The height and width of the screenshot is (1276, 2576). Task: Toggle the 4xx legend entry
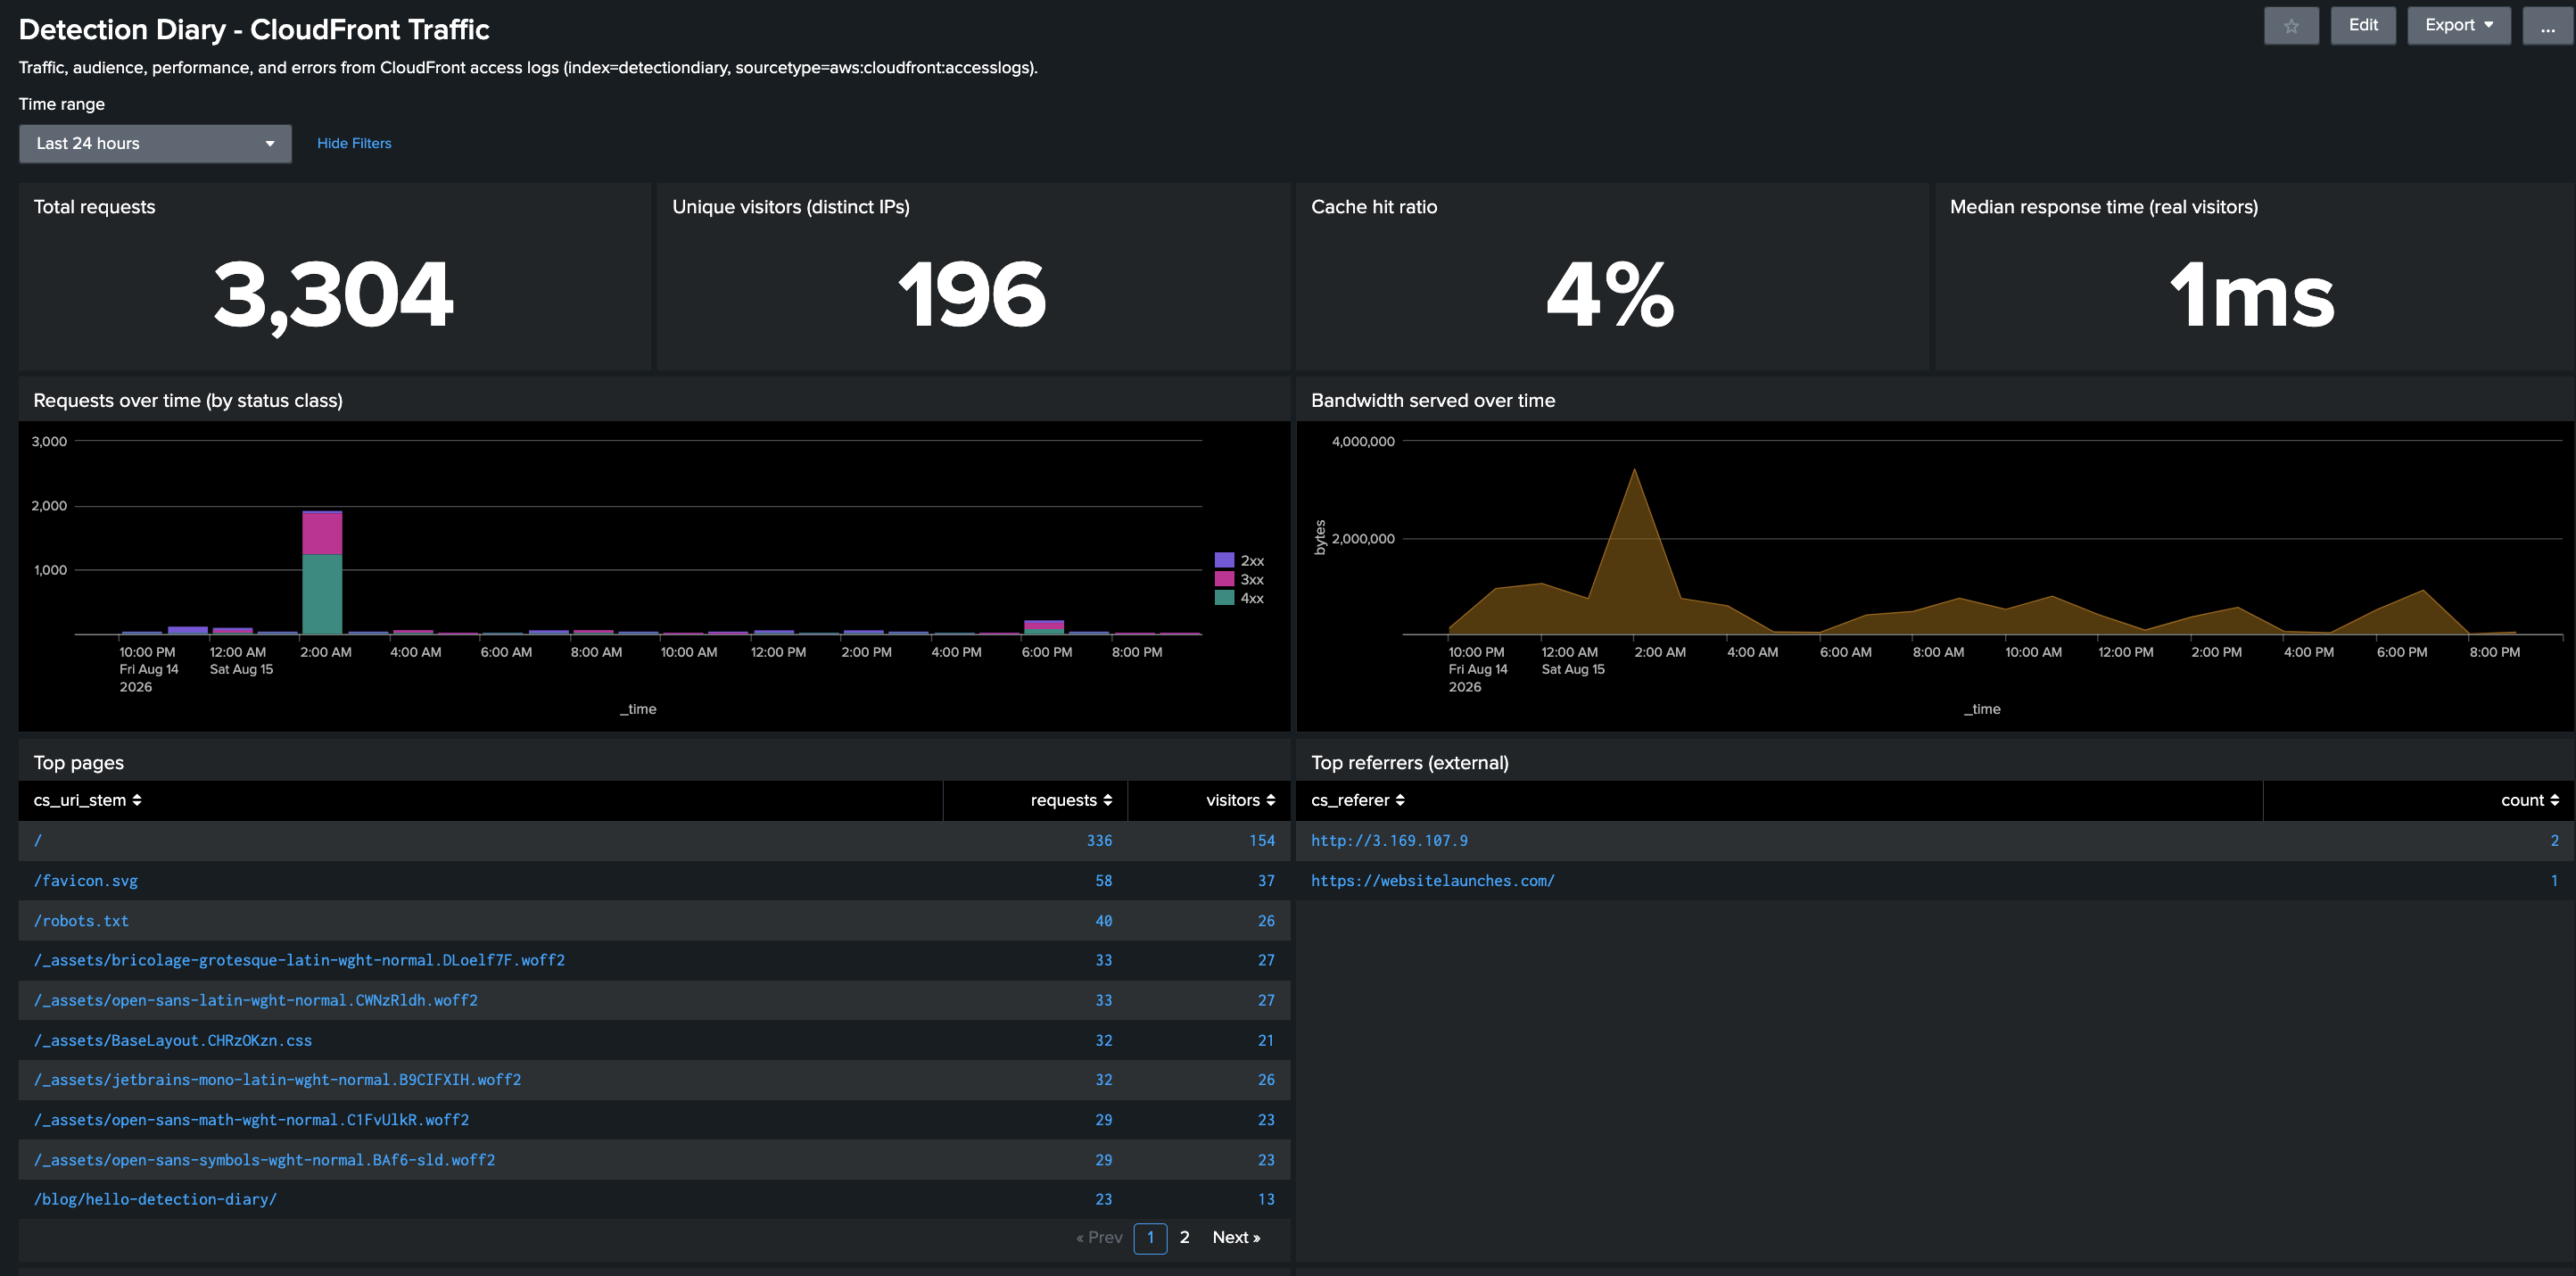click(x=1240, y=598)
